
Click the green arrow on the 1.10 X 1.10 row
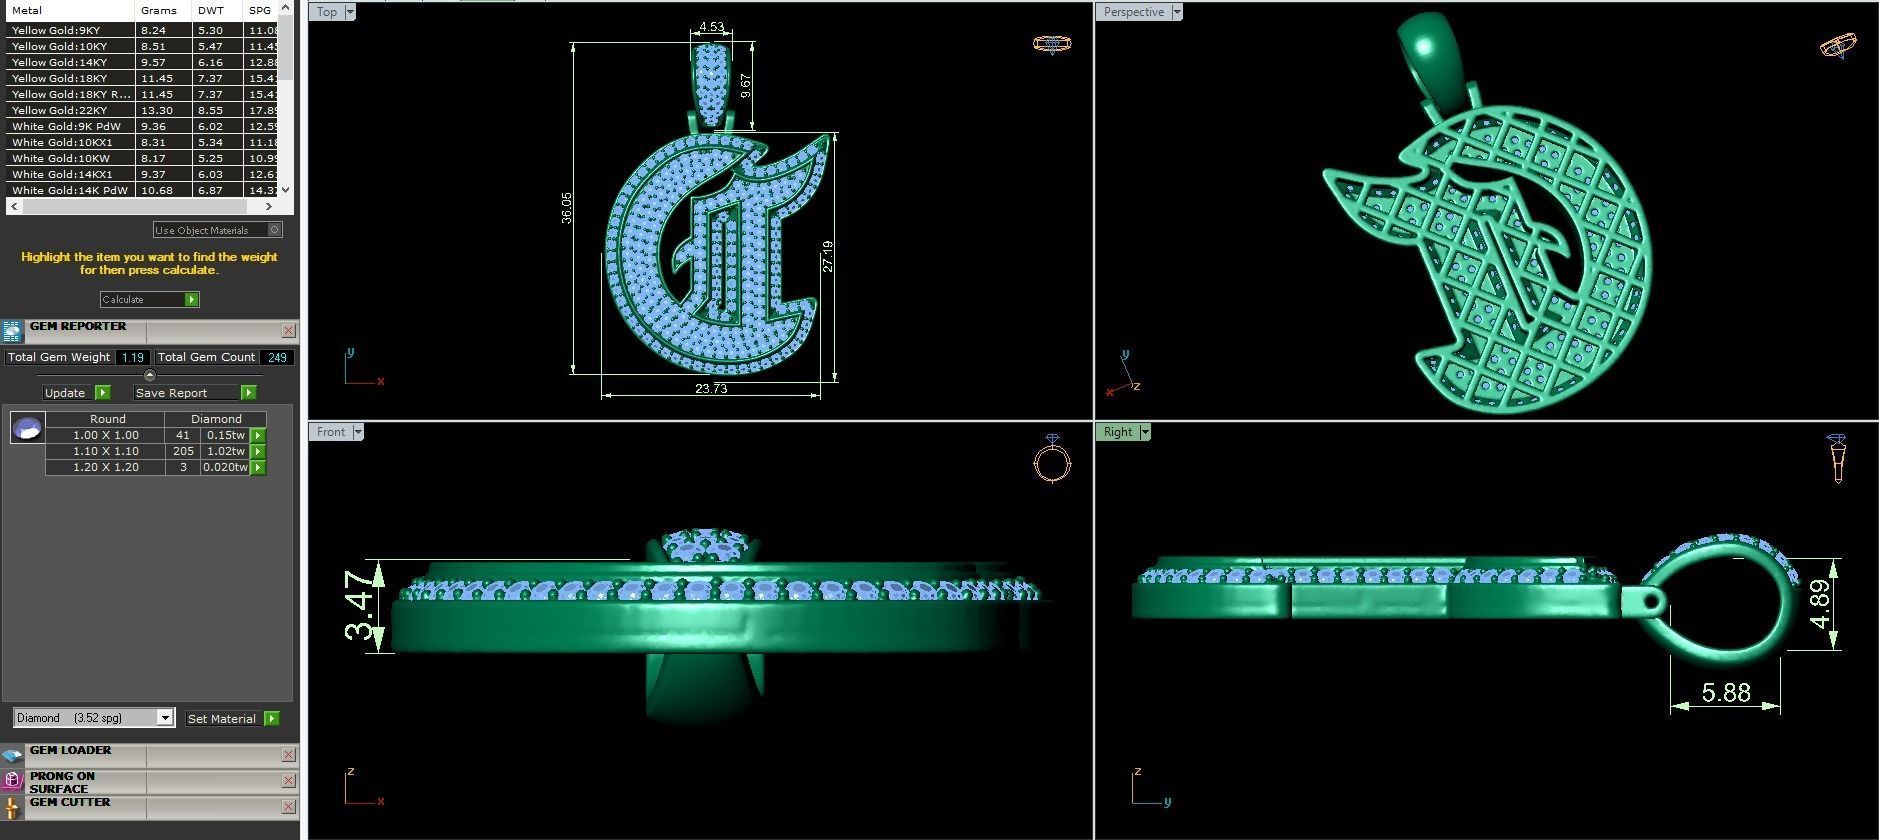point(258,452)
